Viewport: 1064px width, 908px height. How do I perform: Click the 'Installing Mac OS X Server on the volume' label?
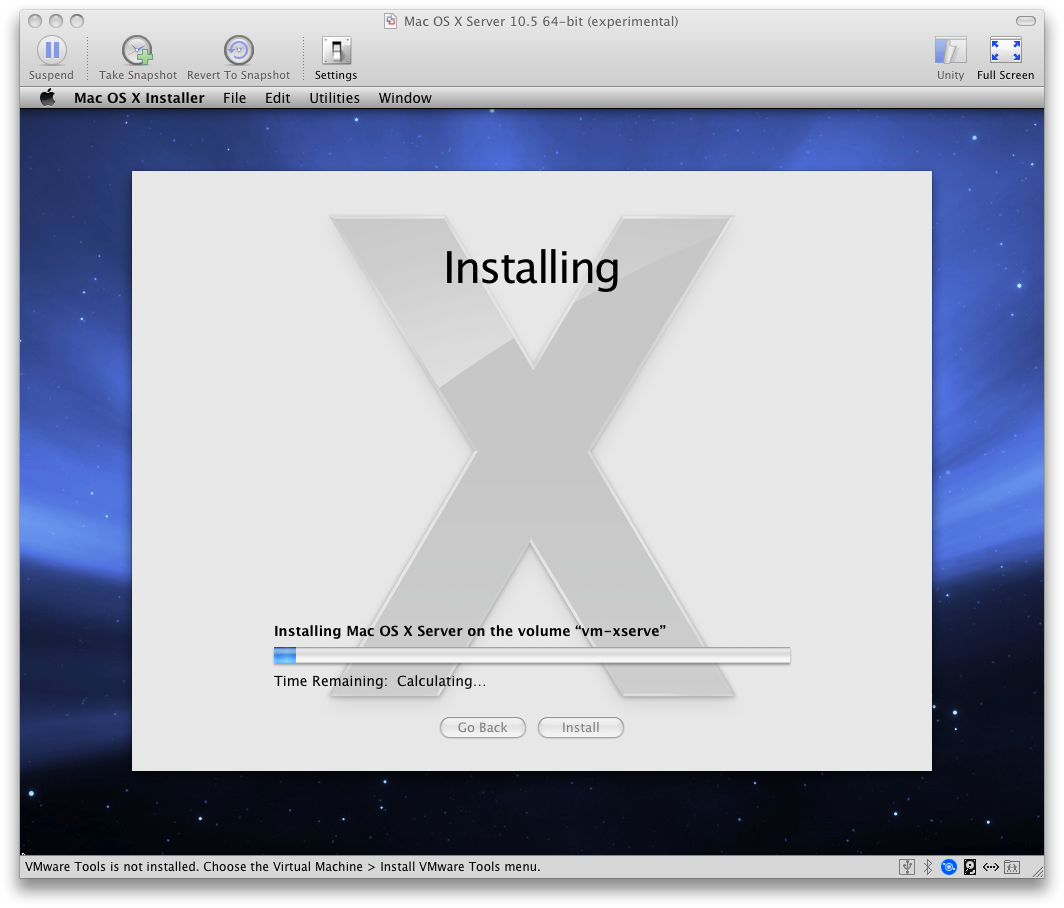click(x=470, y=630)
